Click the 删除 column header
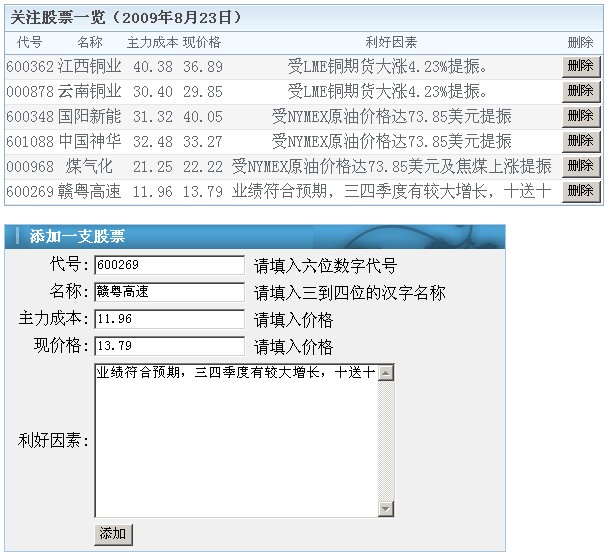The image size is (609, 557). tap(580, 42)
